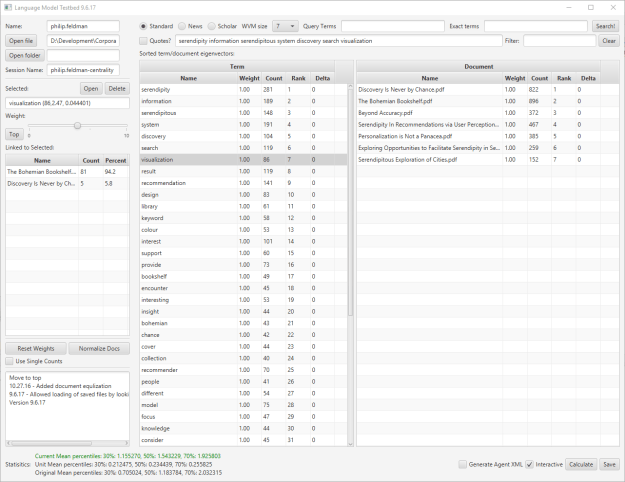Click the Weight slider thumb
The height and width of the screenshot is (482, 625).
pos(76,125)
